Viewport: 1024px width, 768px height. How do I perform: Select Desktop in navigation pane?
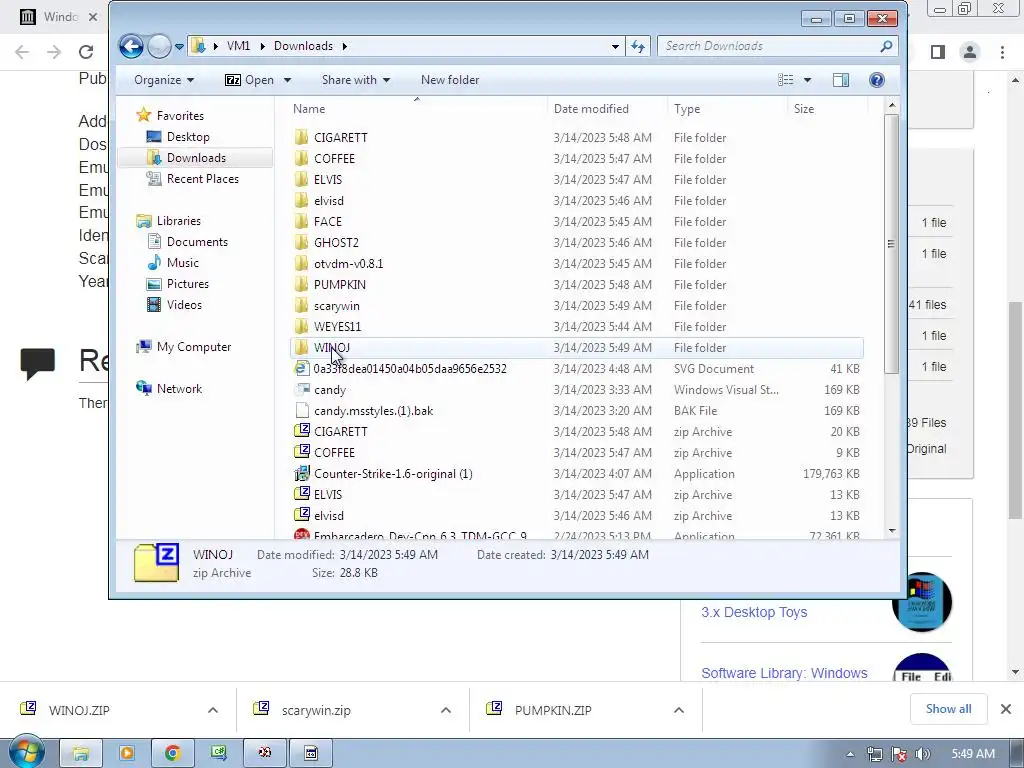(188, 136)
